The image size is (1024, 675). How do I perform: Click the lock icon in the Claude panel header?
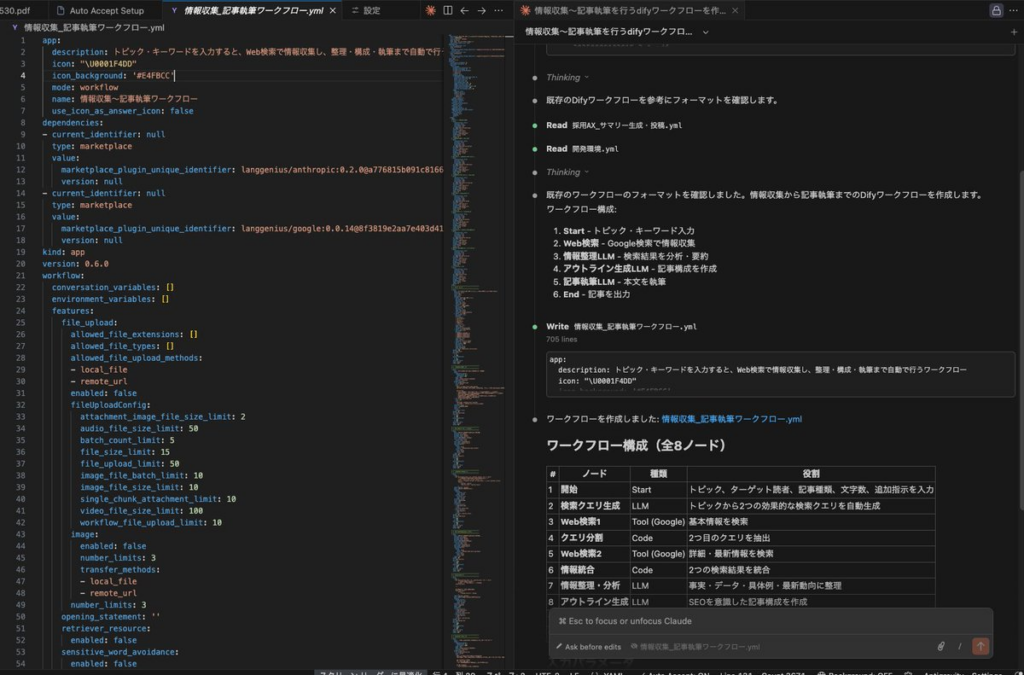(x=997, y=10)
